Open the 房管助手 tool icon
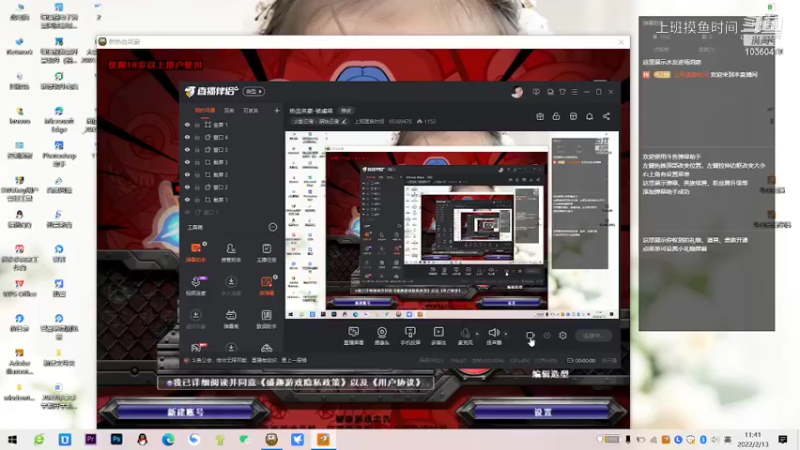 tap(231, 252)
